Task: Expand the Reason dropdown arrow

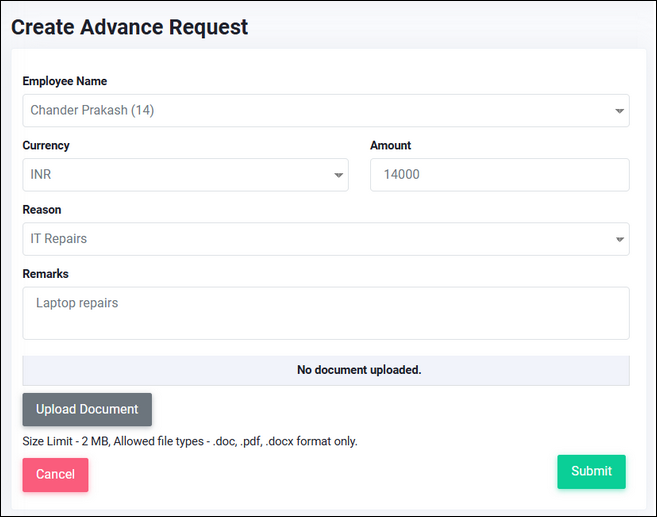Action: coord(619,240)
